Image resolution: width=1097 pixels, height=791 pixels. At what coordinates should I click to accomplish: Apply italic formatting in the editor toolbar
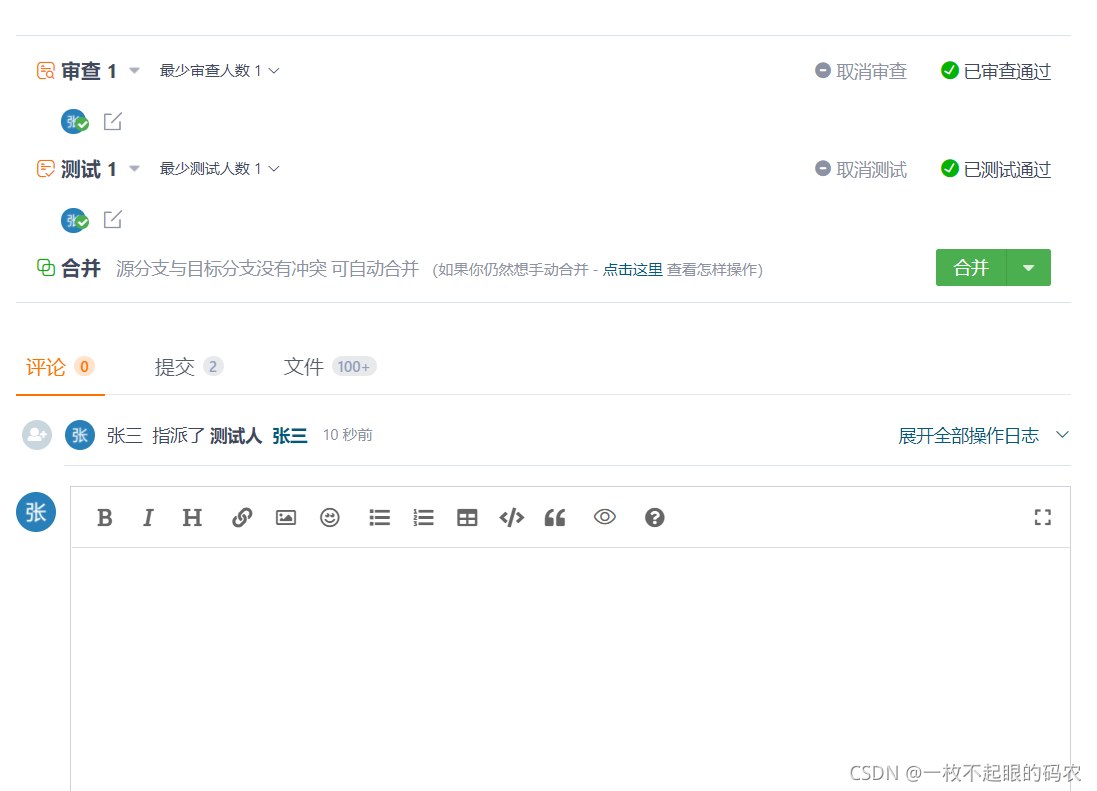click(148, 517)
